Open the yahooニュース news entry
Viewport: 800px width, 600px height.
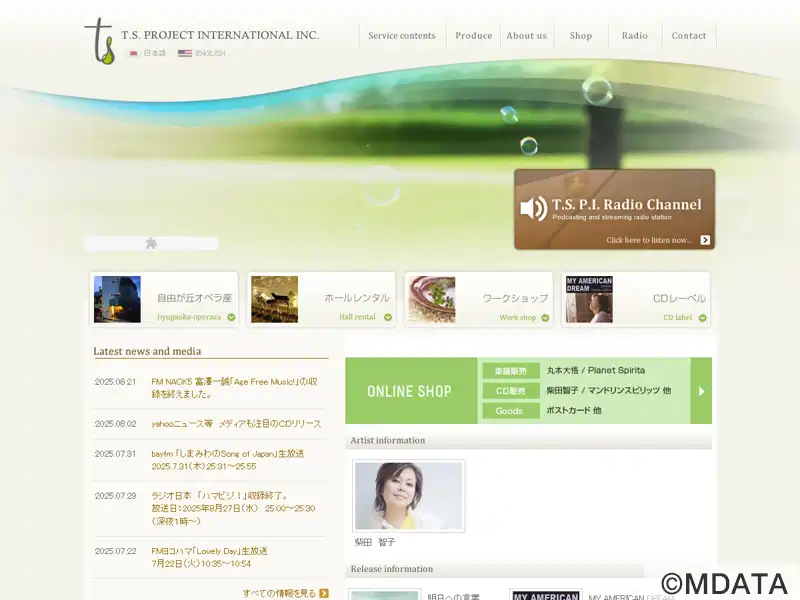(236, 423)
